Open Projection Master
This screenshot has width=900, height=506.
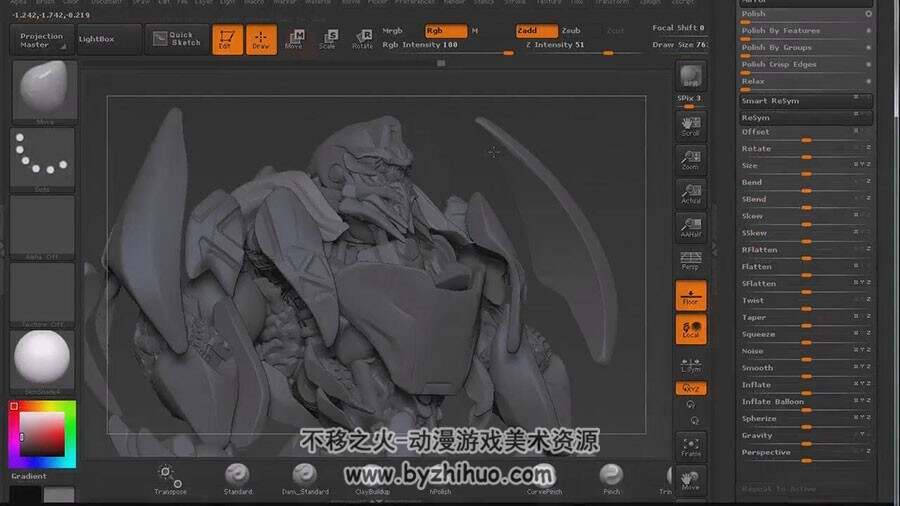click(x=42, y=40)
